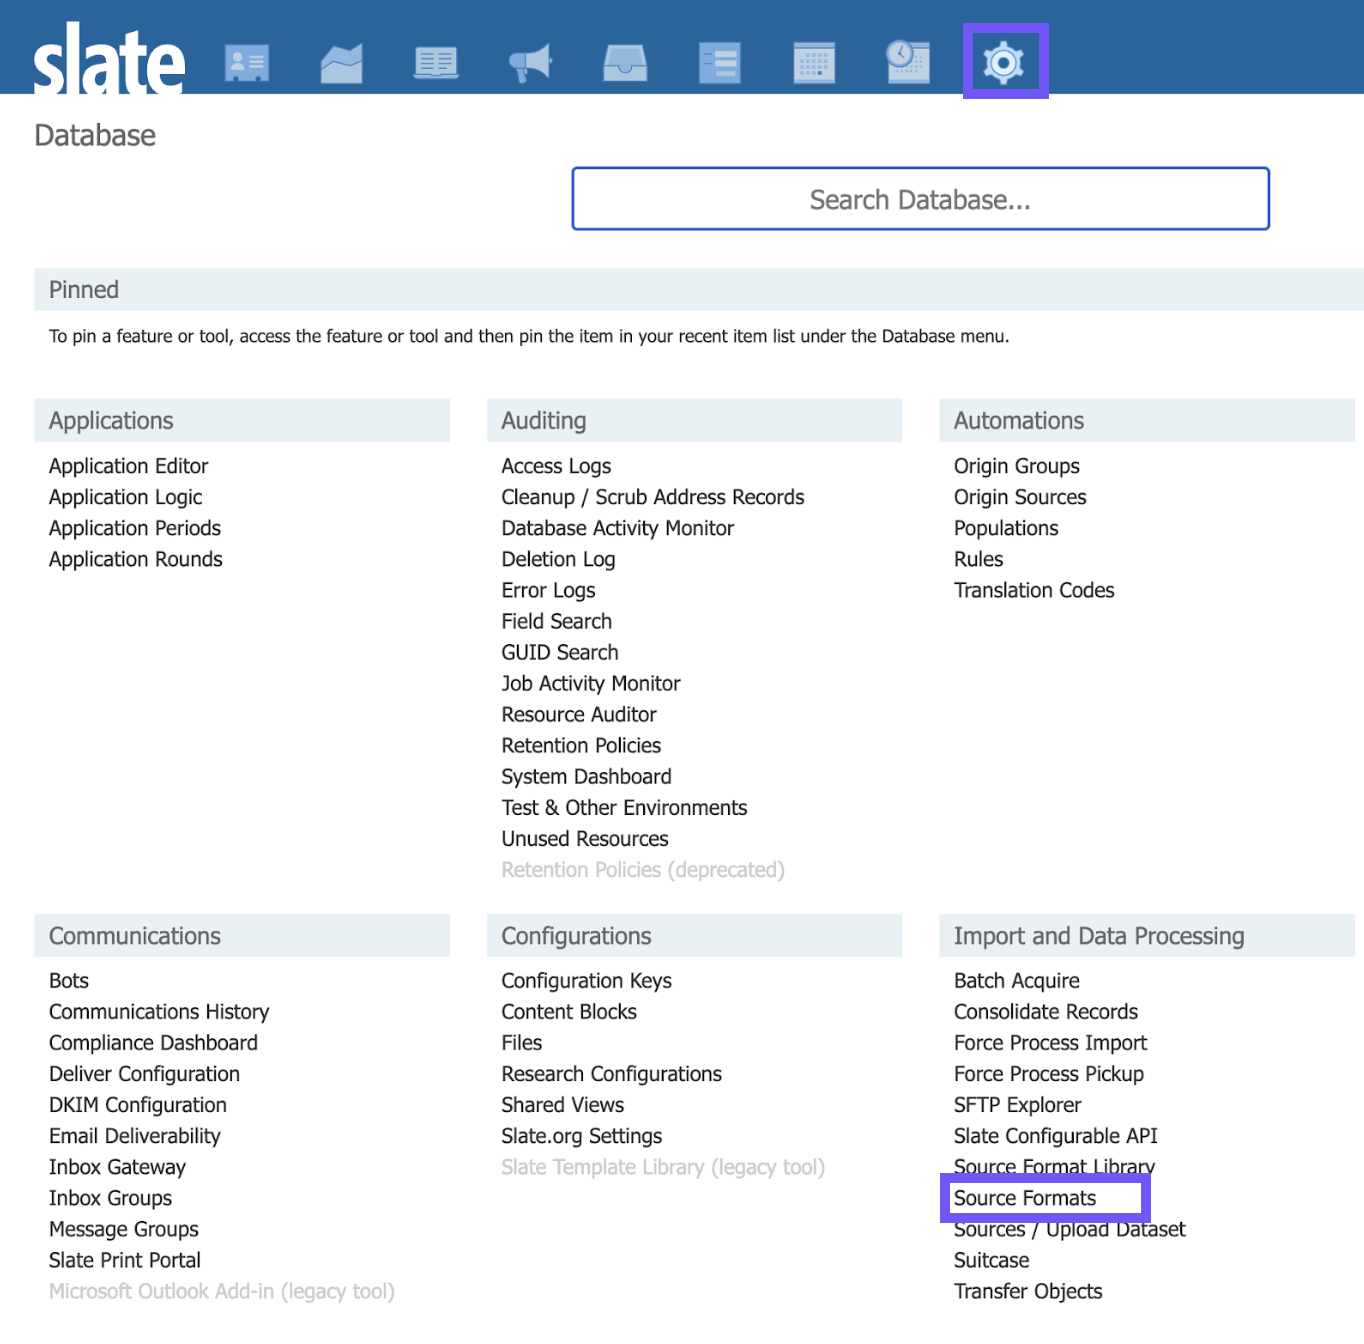
Task: Open Job Activity Monitor
Action: 591,683
